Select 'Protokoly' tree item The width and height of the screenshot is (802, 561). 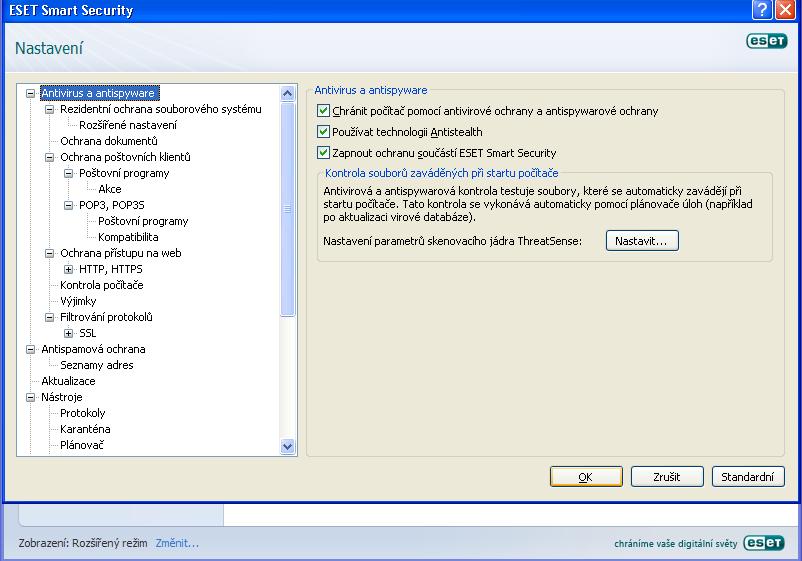tap(82, 413)
